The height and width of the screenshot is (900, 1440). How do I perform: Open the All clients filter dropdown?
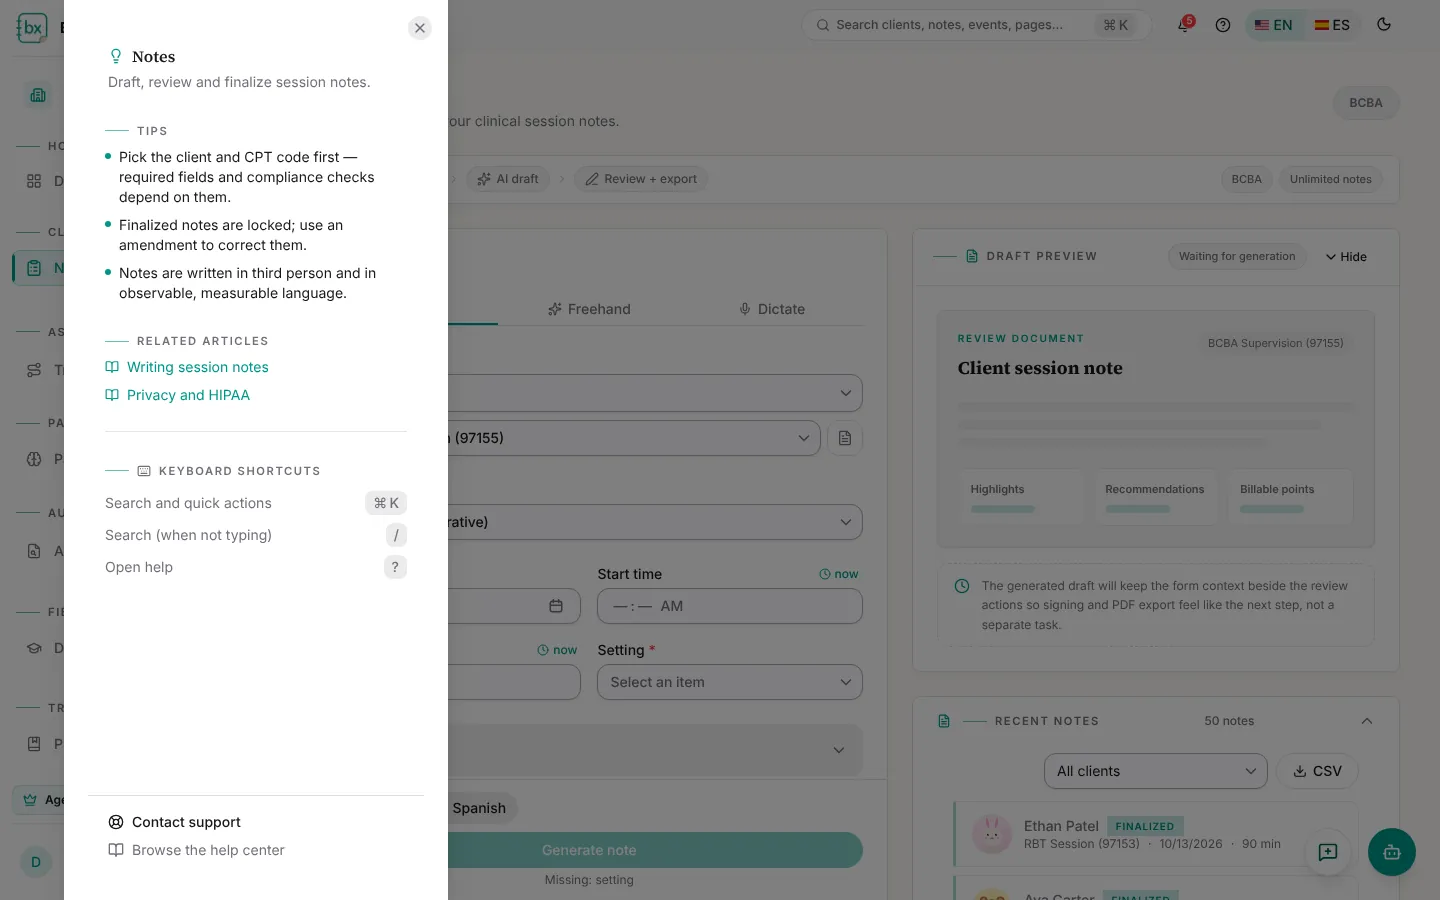coord(1156,771)
